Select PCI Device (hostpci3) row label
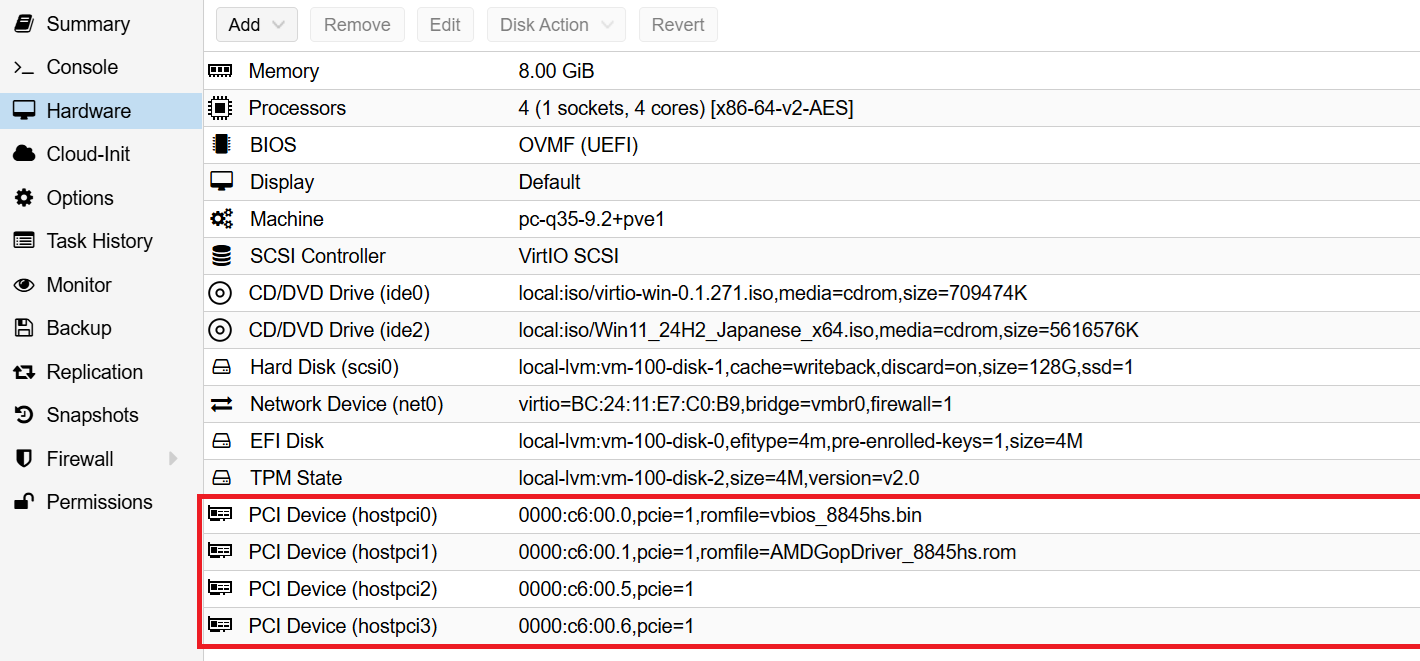Screen dimensions: 1420x661 pyautogui.click(x=343, y=626)
